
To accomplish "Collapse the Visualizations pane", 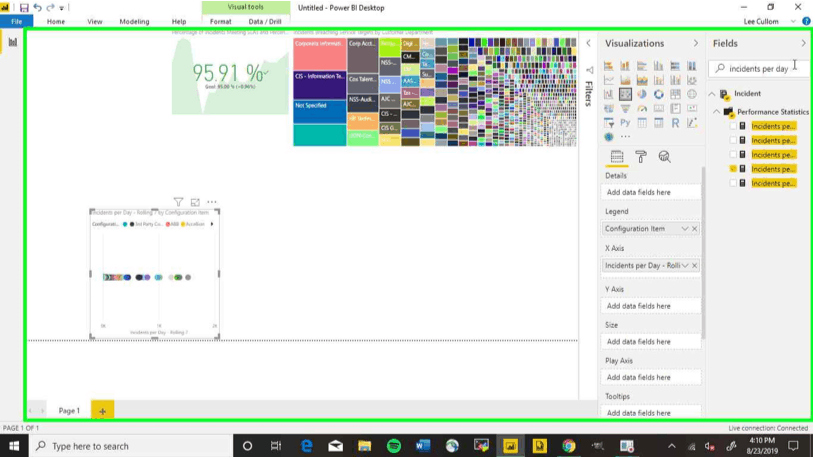I will pos(695,43).
